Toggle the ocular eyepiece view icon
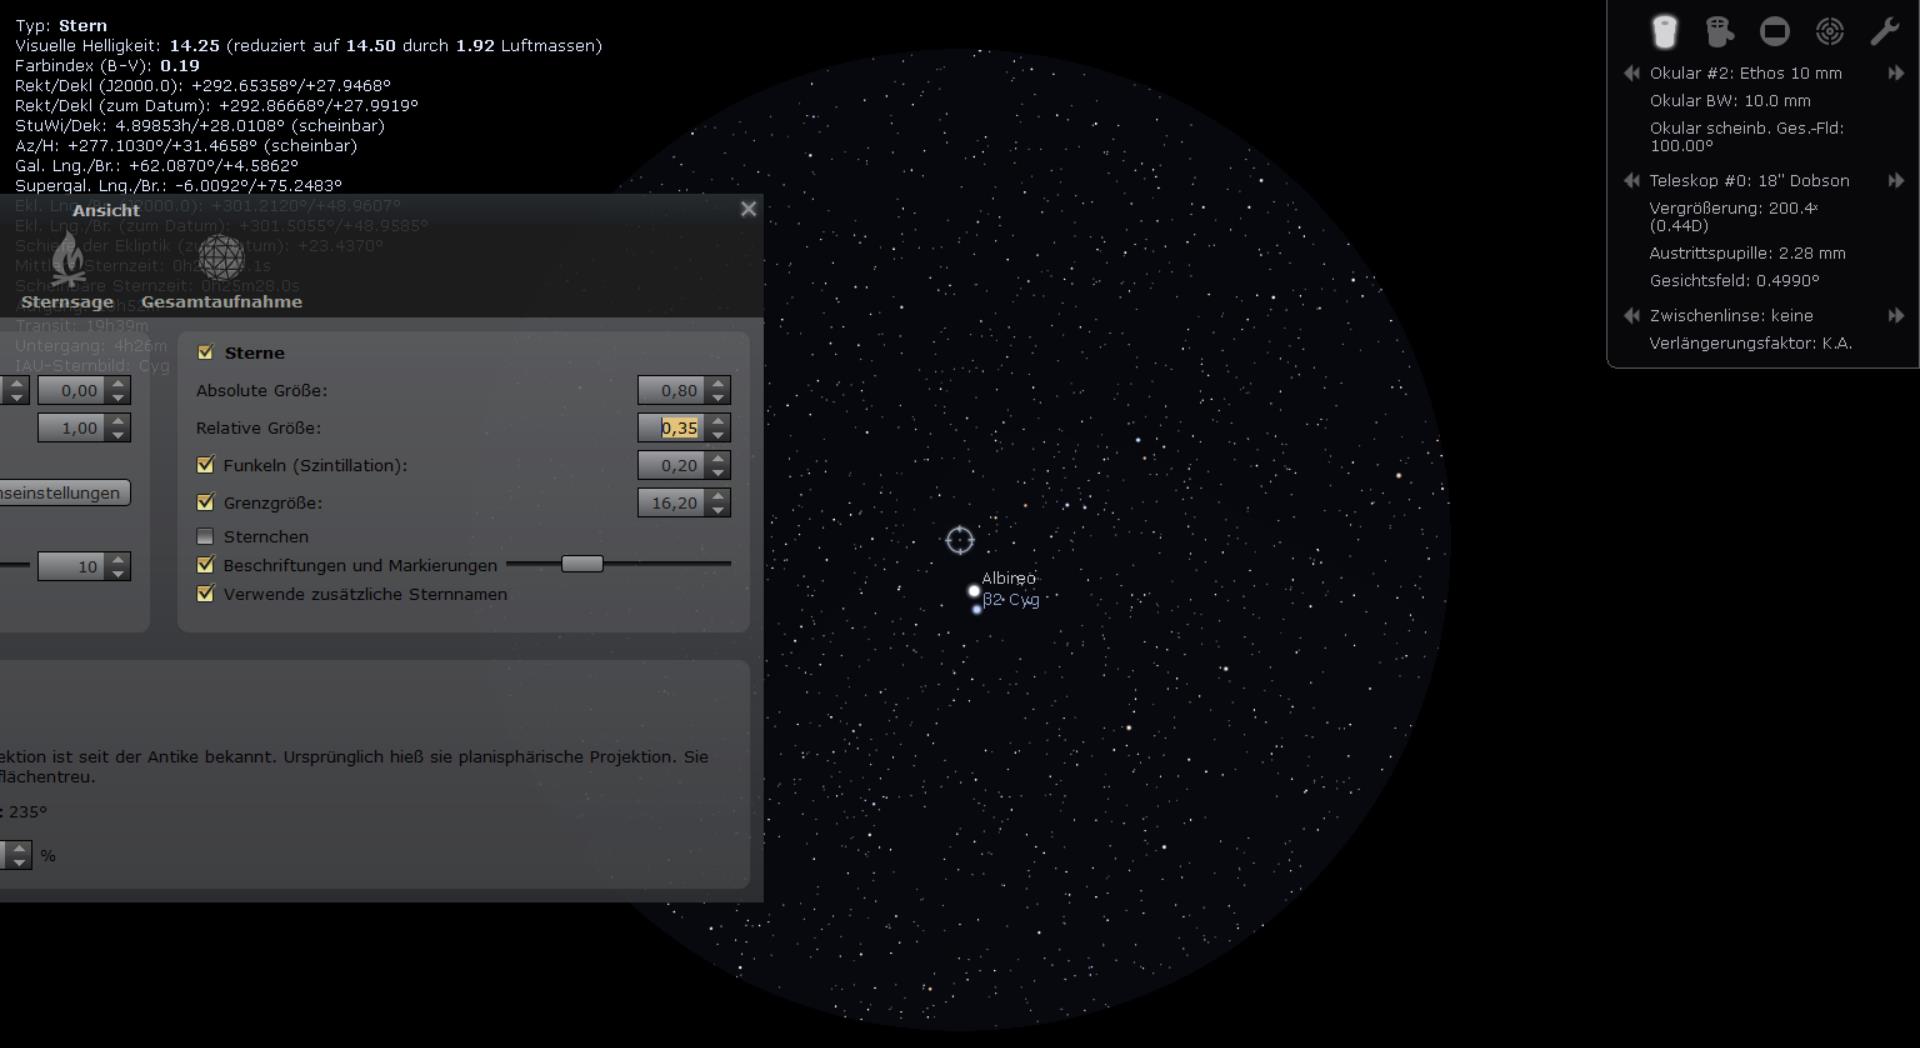This screenshot has width=1920, height=1048. click(x=1664, y=31)
